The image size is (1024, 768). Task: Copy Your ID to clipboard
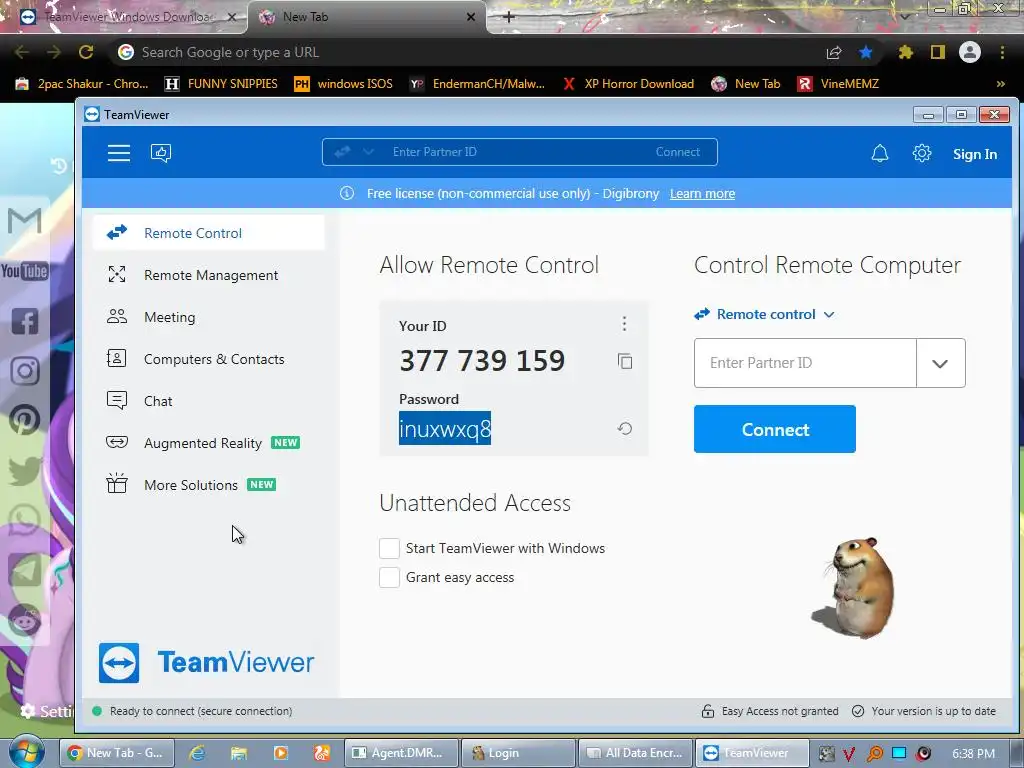(x=625, y=361)
